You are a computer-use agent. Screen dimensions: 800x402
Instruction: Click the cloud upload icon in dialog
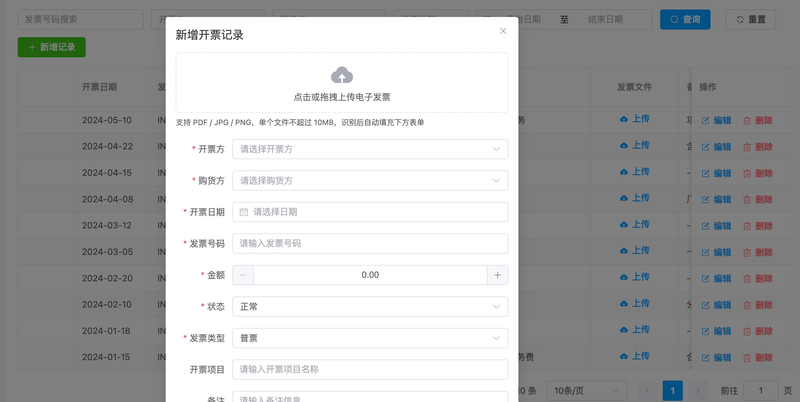pos(342,76)
